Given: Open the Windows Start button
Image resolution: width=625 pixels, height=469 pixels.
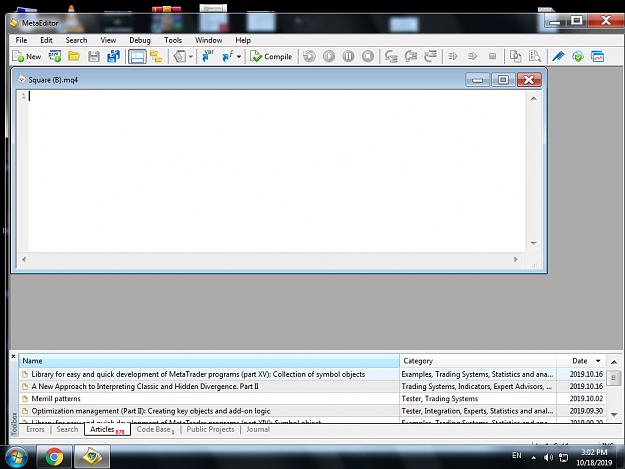Looking at the screenshot, I should [16, 457].
